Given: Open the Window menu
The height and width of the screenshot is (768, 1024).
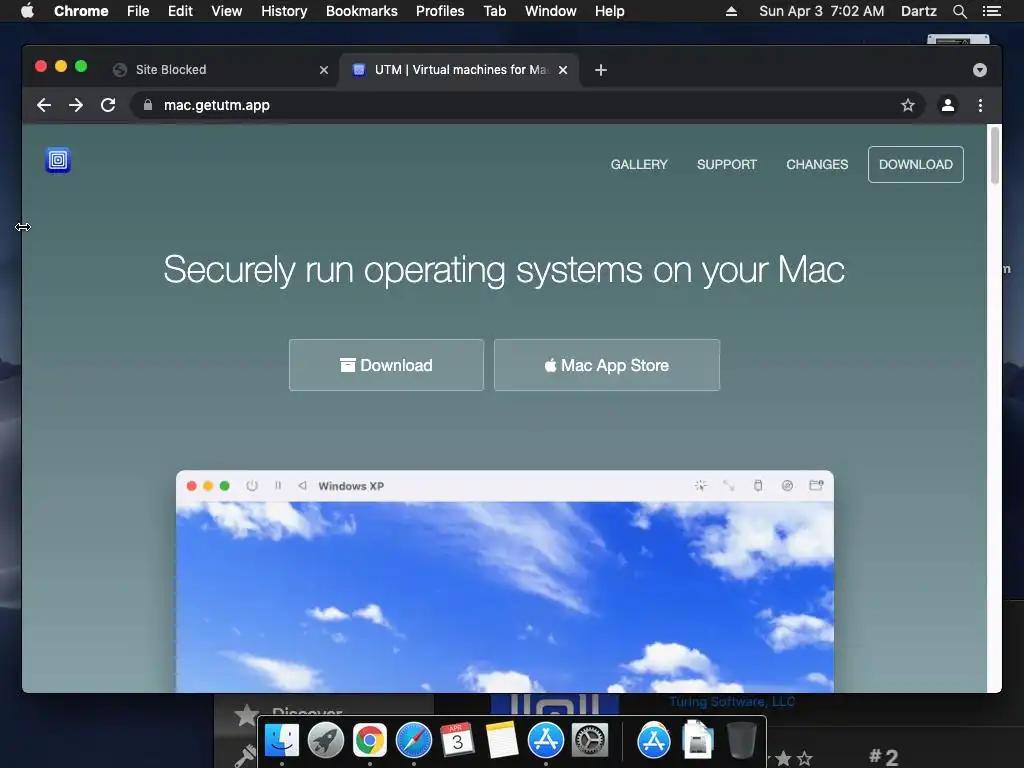Looking at the screenshot, I should pos(551,11).
